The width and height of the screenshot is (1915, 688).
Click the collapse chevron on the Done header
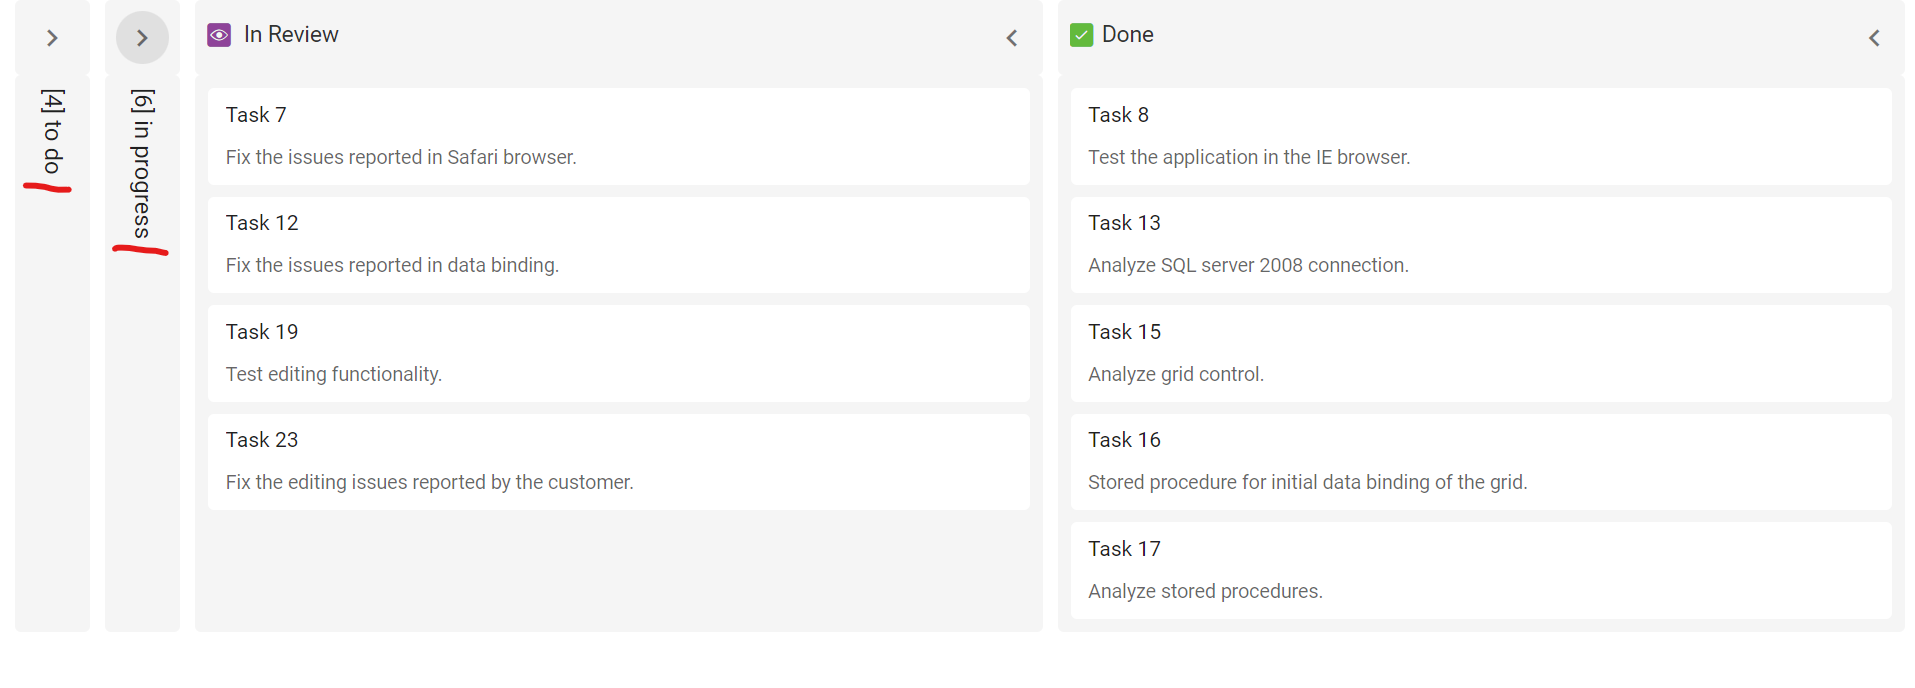1875,37
